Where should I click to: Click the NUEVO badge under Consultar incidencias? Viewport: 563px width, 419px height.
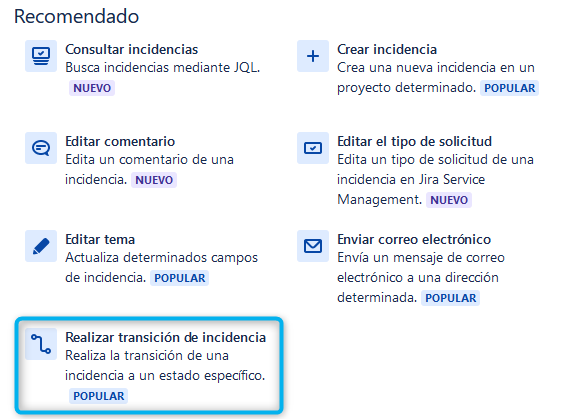pyautogui.click(x=92, y=88)
